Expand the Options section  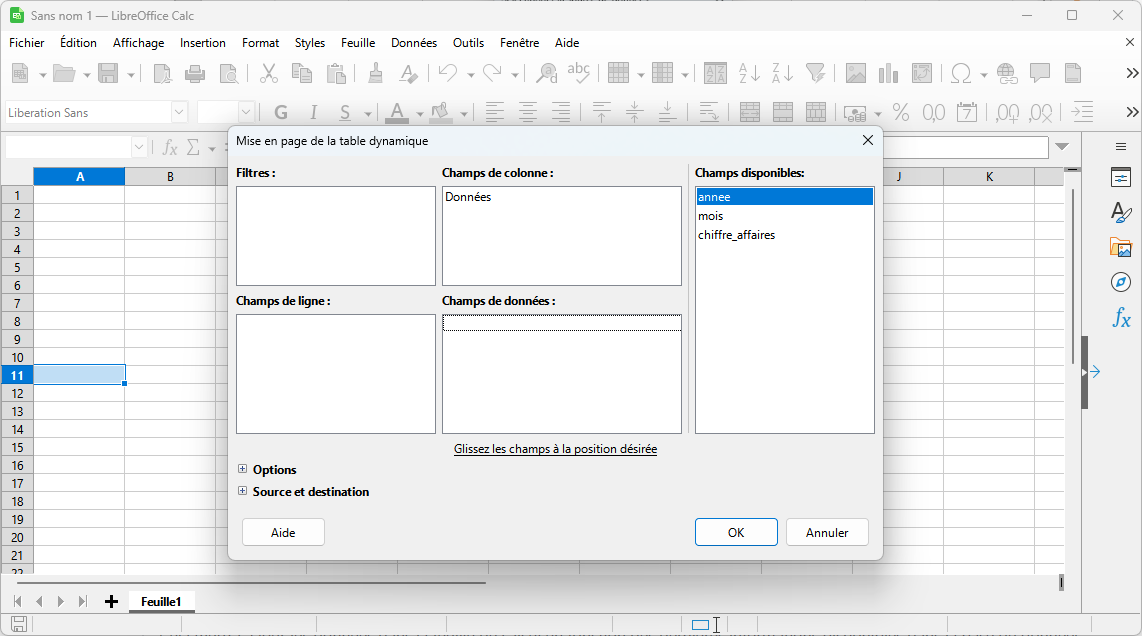pyautogui.click(x=243, y=469)
